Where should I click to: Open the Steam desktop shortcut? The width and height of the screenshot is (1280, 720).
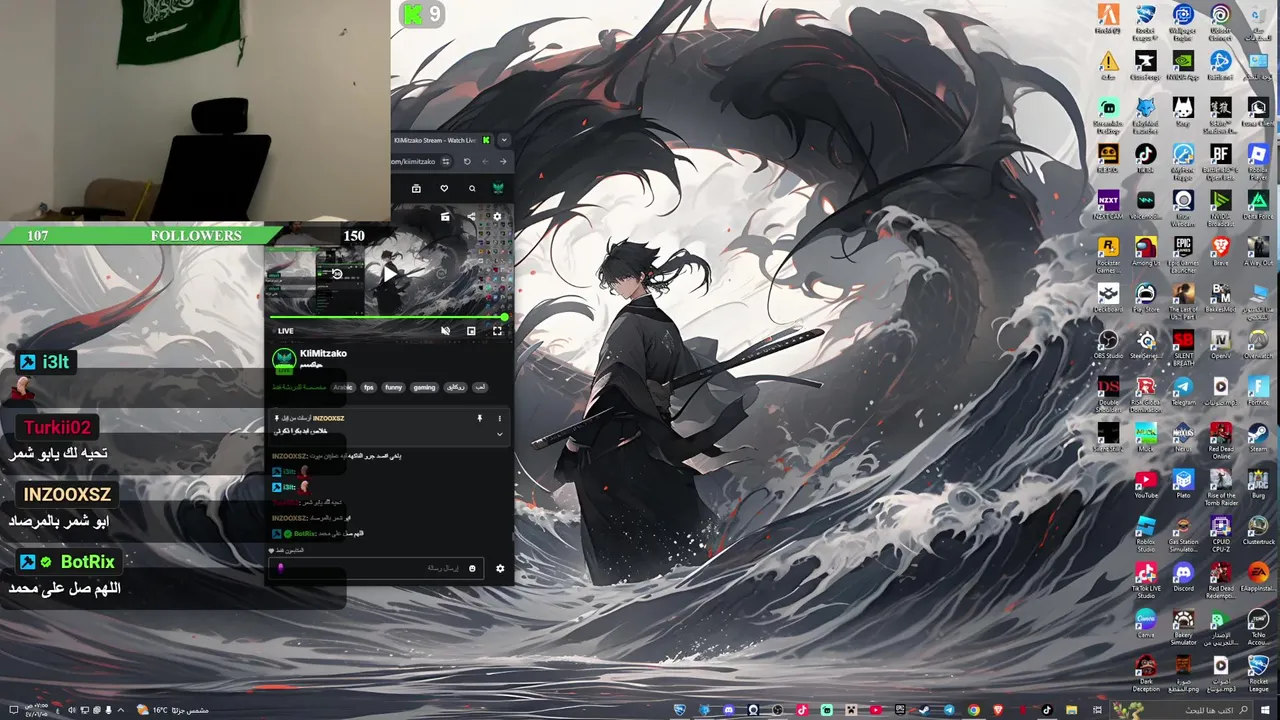click(x=1258, y=437)
